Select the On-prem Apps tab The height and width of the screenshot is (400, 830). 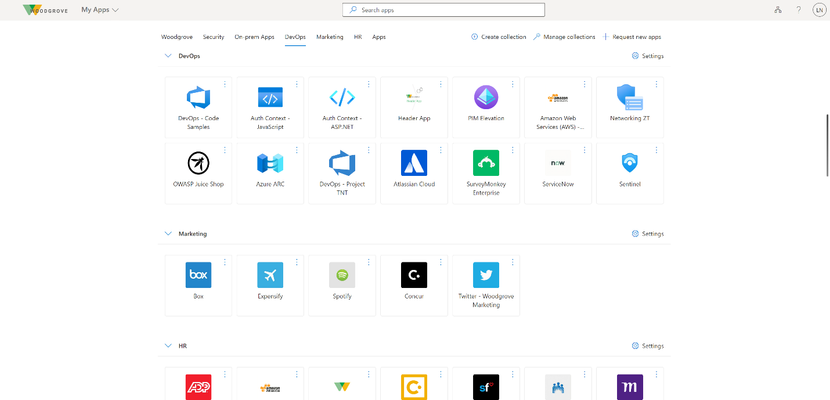point(255,37)
